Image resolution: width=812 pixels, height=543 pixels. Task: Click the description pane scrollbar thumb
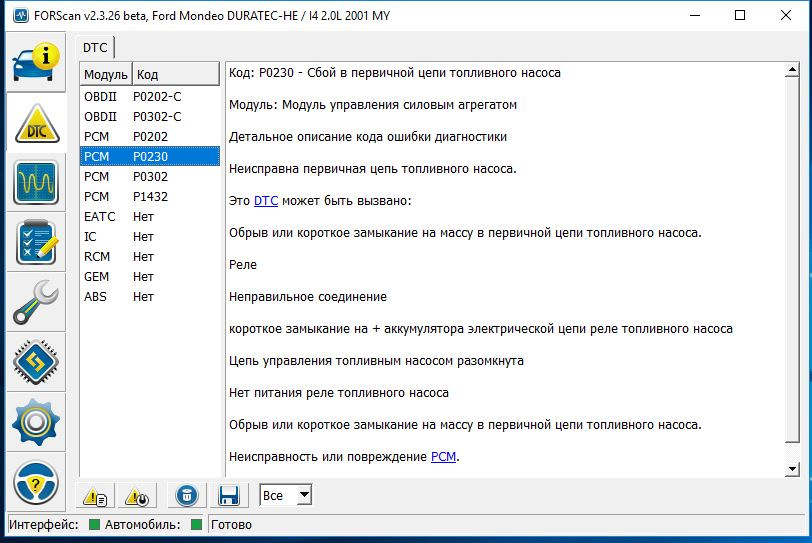(792, 260)
